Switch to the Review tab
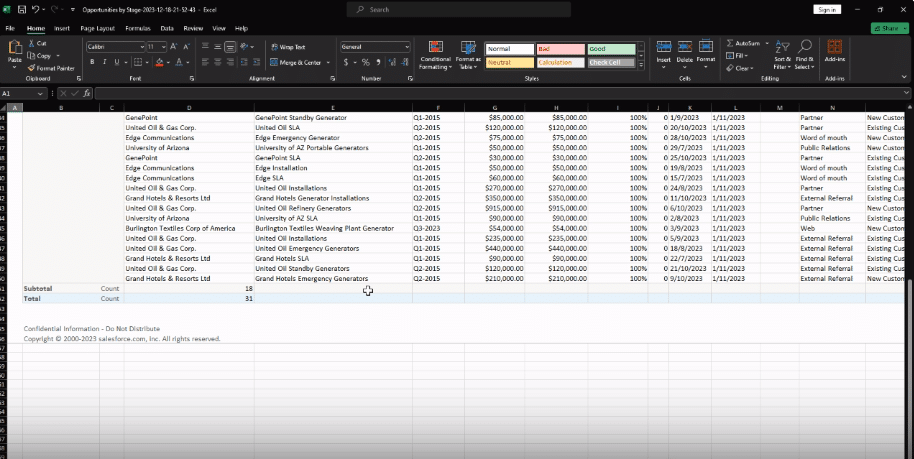This screenshot has height=459, width=914. pyautogui.click(x=193, y=28)
